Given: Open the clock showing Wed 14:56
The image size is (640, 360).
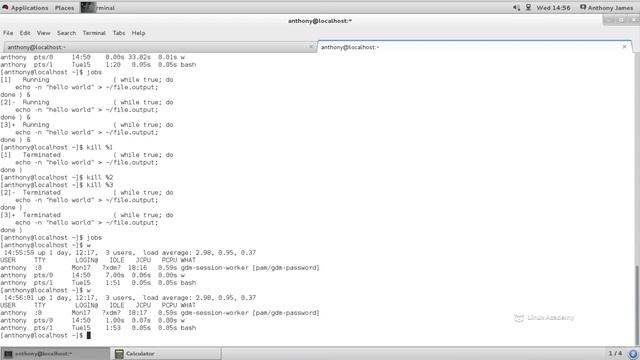Looking at the screenshot, I should click(x=553, y=8).
